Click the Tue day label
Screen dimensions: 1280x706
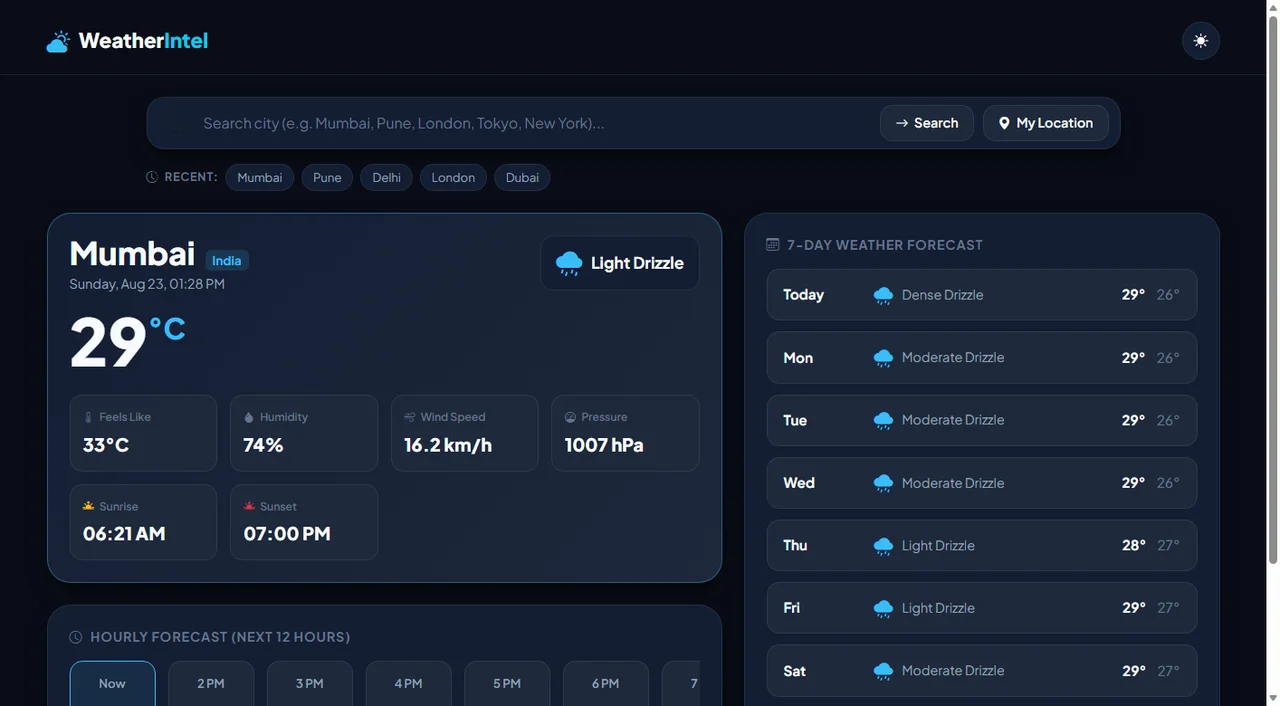point(795,420)
